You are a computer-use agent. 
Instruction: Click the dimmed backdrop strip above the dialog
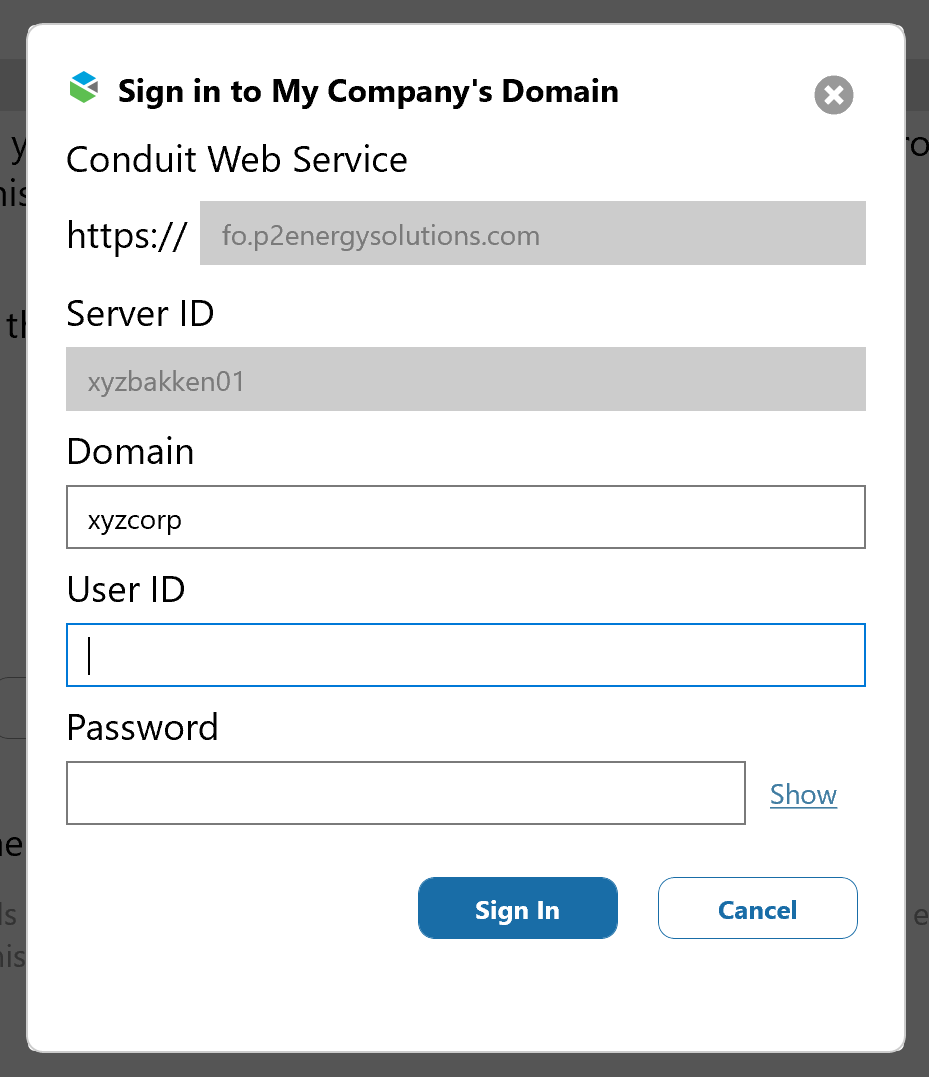464,11
